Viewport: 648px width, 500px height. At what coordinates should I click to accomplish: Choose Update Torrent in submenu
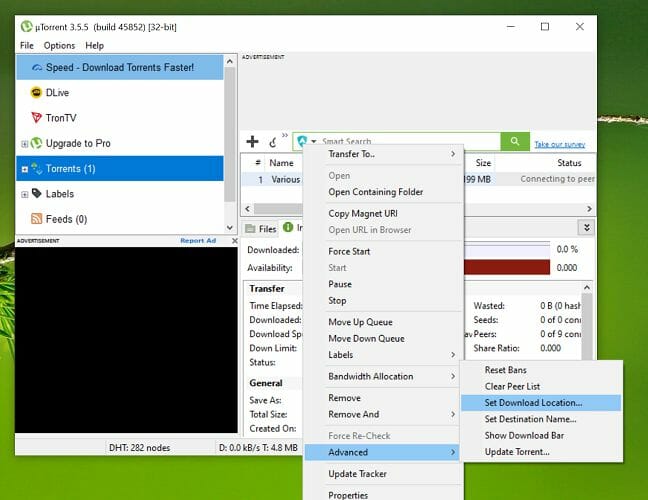click(541, 452)
